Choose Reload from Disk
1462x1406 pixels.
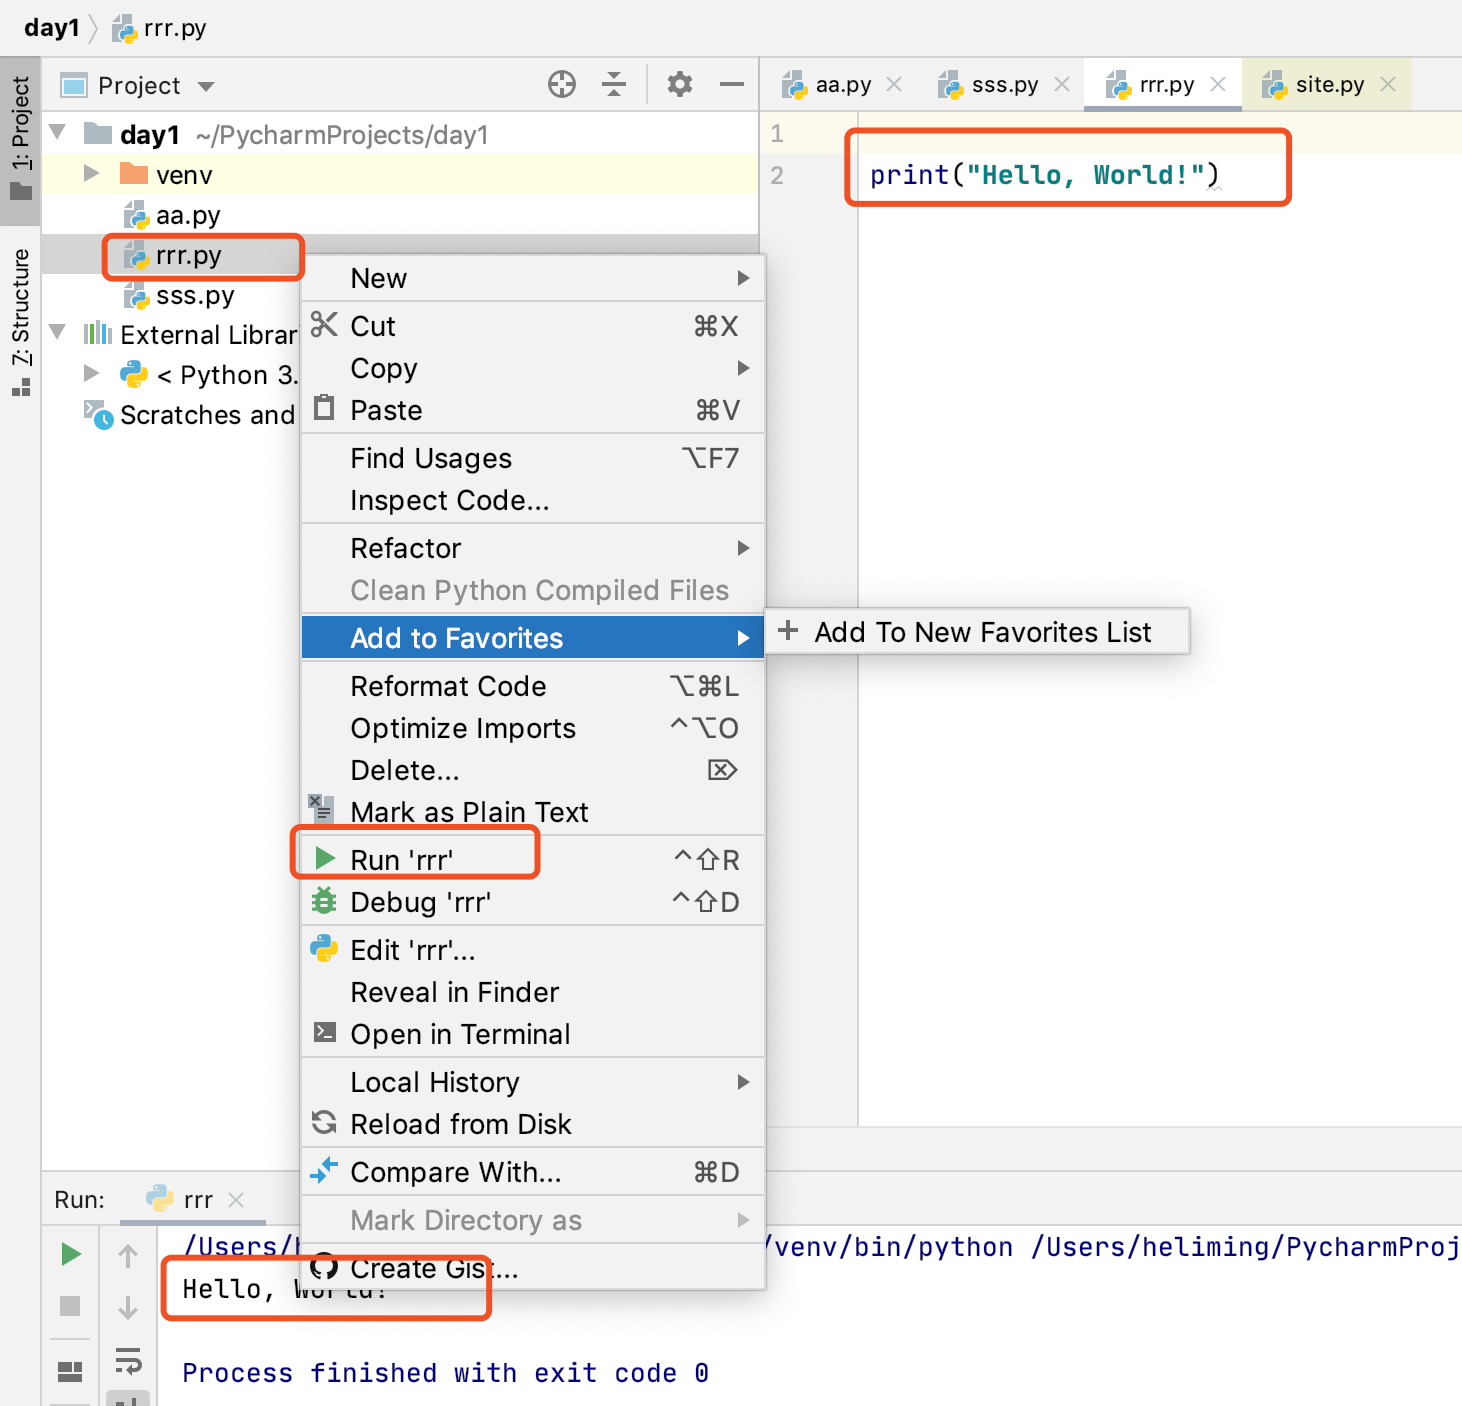533,1124
